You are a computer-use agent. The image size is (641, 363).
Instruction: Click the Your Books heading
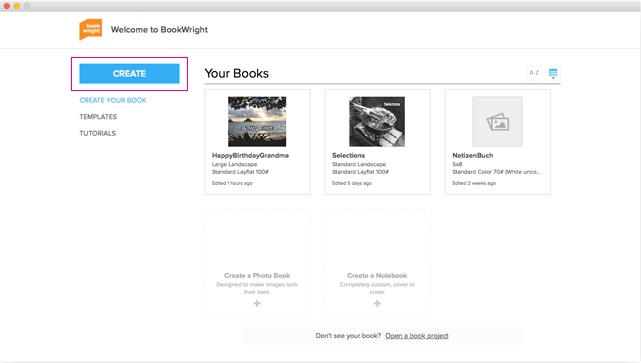[x=237, y=73]
